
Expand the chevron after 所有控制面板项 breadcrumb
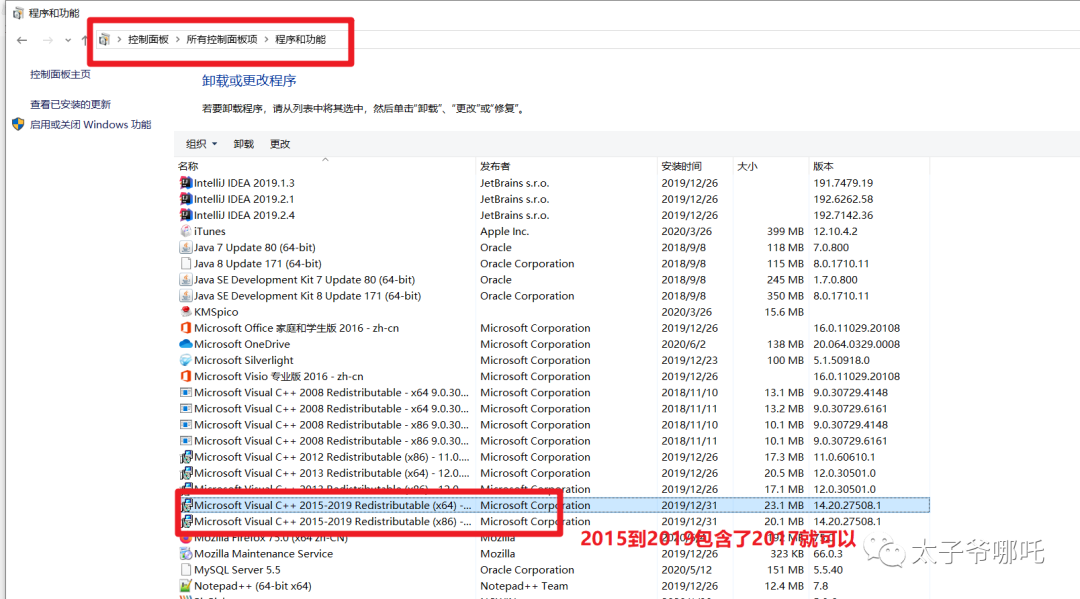pos(267,39)
